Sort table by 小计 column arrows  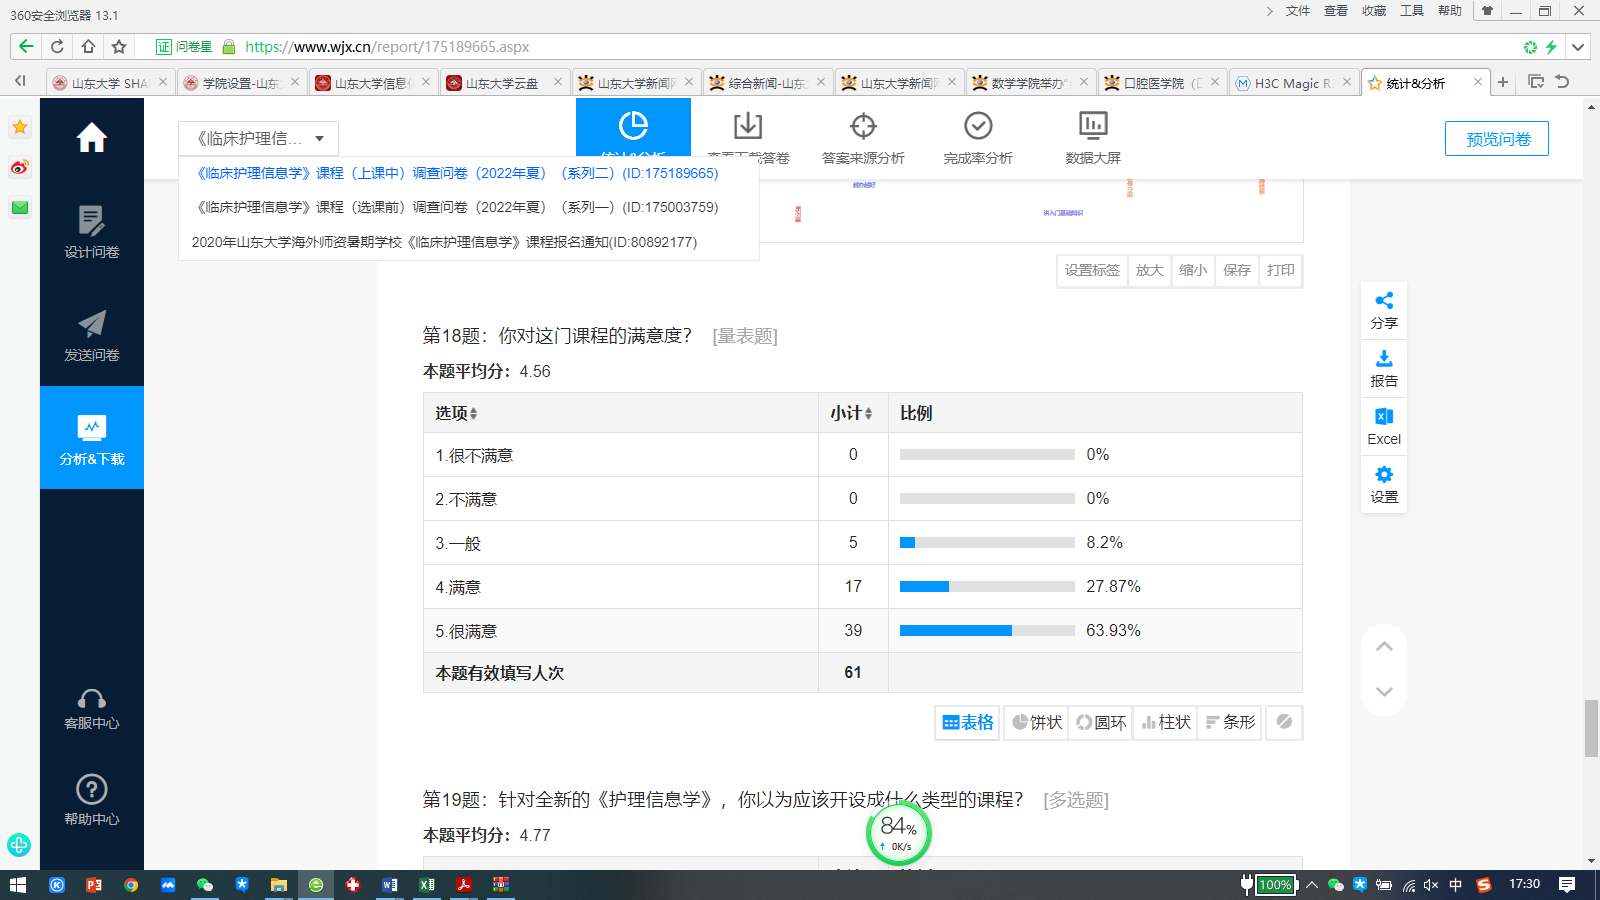(868, 414)
